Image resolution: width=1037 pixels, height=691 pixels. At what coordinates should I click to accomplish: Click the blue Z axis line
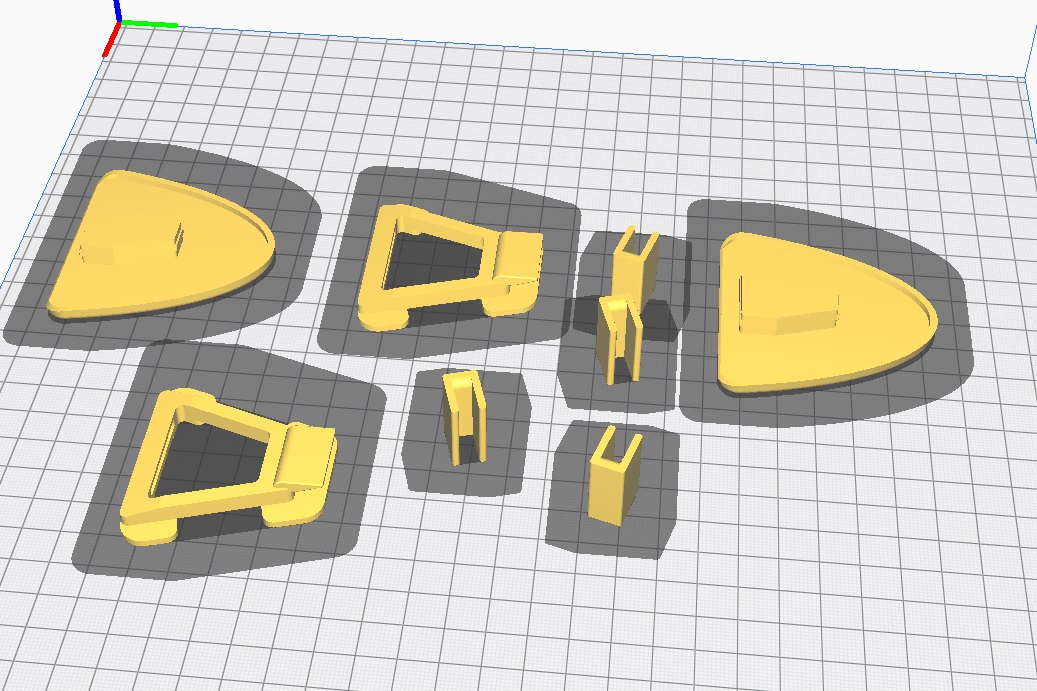pos(118,10)
